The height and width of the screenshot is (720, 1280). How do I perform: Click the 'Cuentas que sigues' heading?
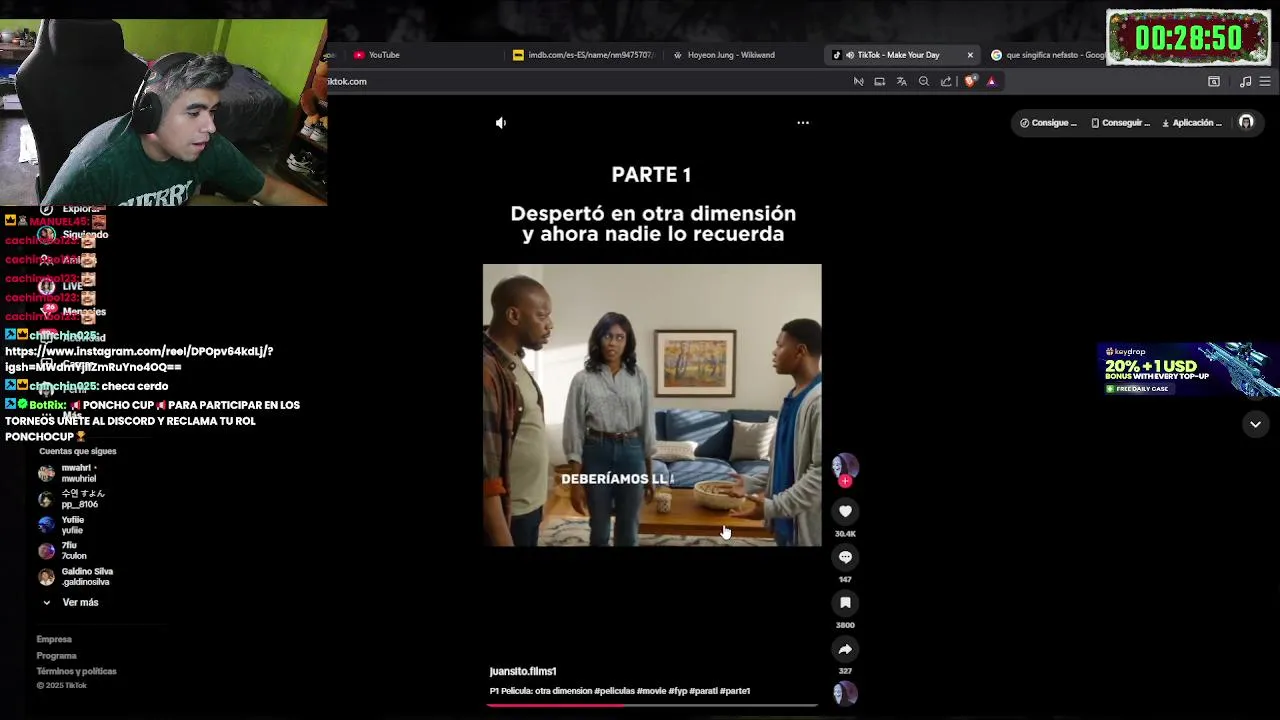(x=78, y=451)
